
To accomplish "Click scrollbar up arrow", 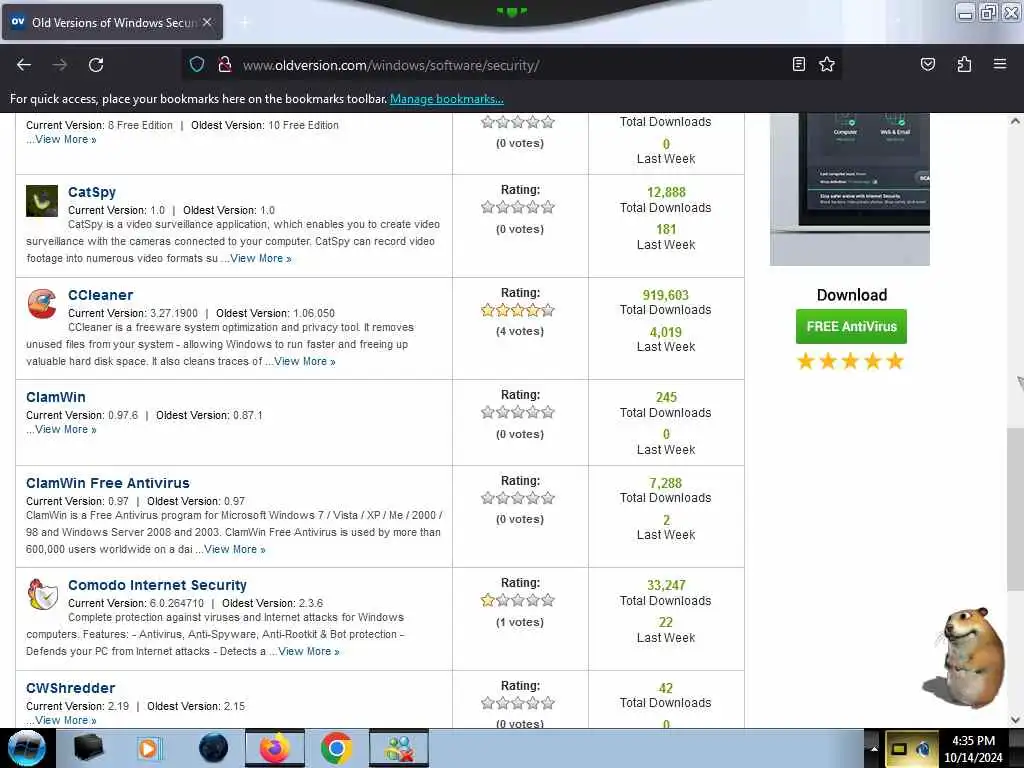I will 1015,121.
